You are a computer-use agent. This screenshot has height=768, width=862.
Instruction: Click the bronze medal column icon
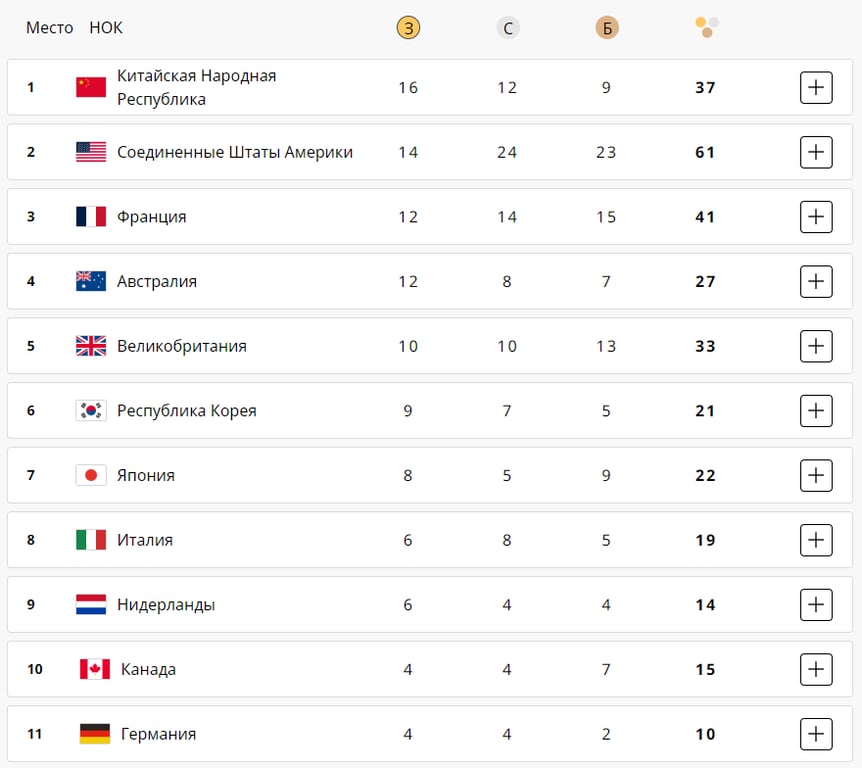click(x=606, y=28)
